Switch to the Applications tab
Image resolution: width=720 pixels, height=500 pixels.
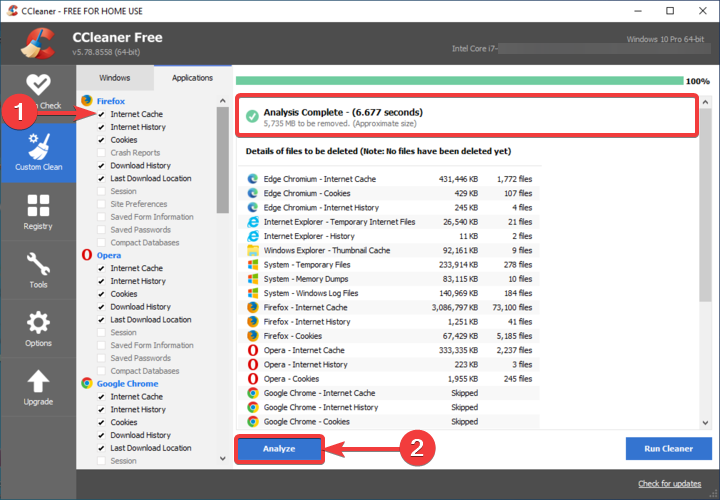tap(192, 78)
